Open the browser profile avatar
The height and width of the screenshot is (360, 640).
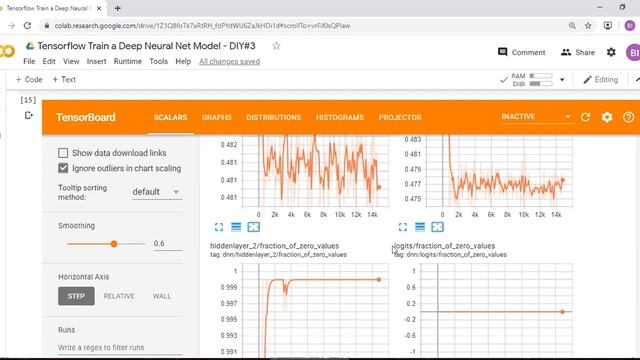(x=630, y=26)
